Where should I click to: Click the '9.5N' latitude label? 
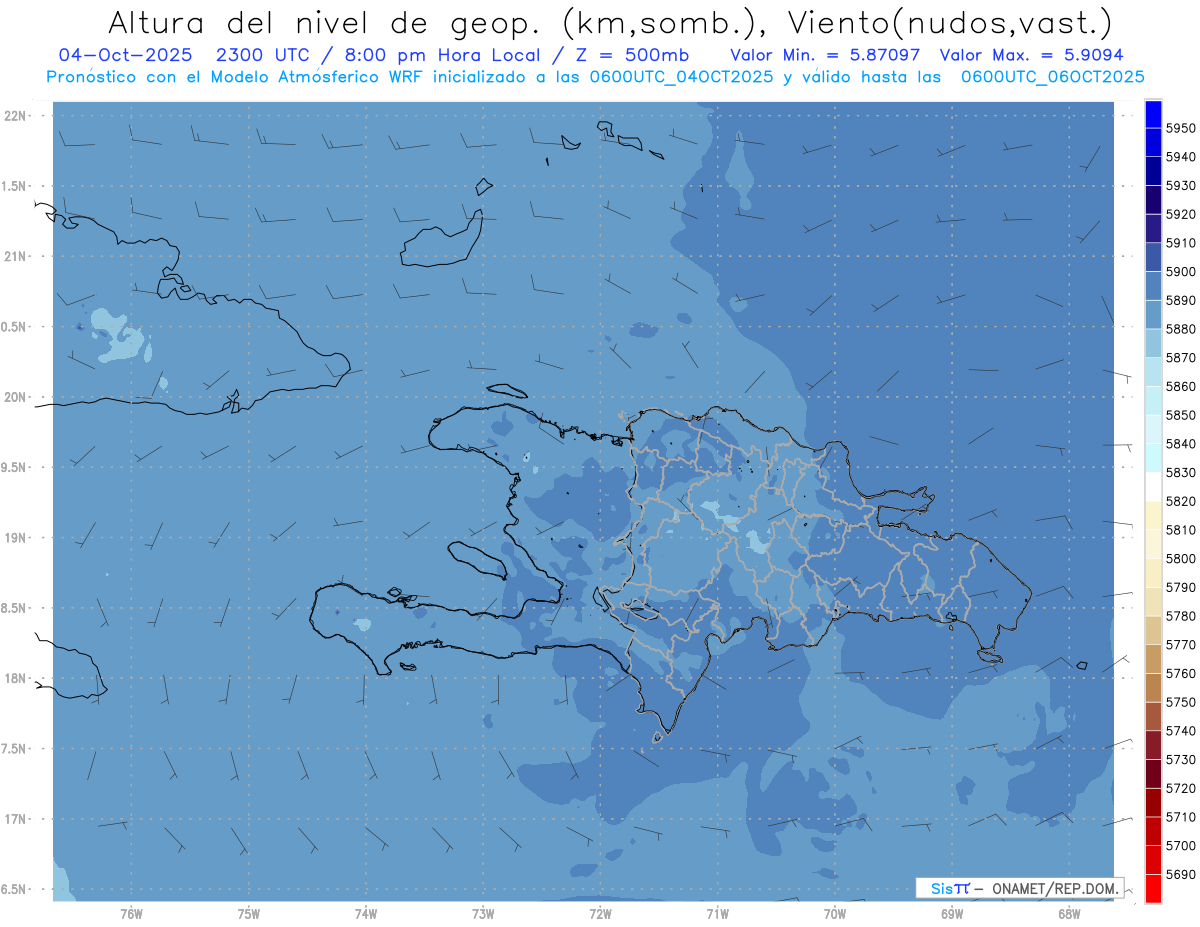click(13, 467)
